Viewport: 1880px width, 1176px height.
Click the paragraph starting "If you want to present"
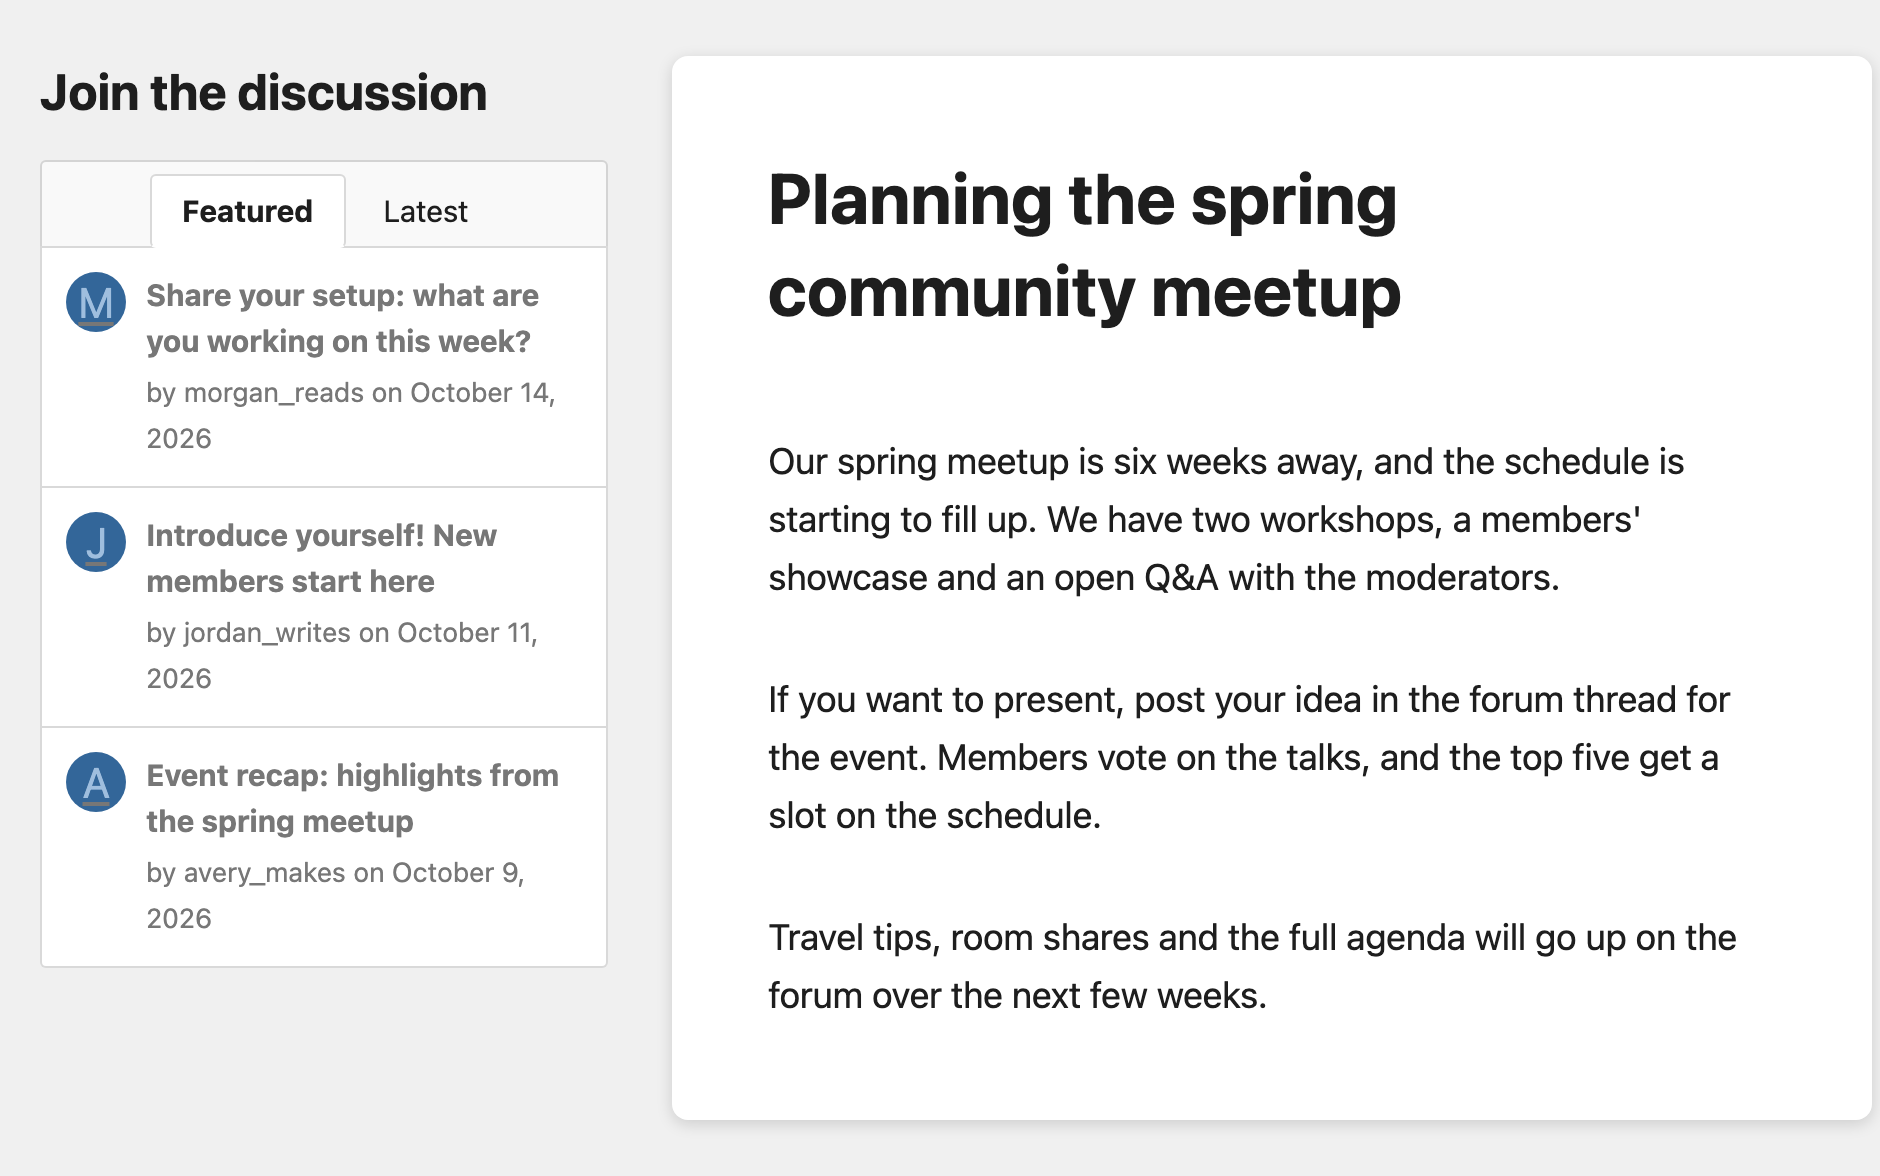click(1249, 758)
